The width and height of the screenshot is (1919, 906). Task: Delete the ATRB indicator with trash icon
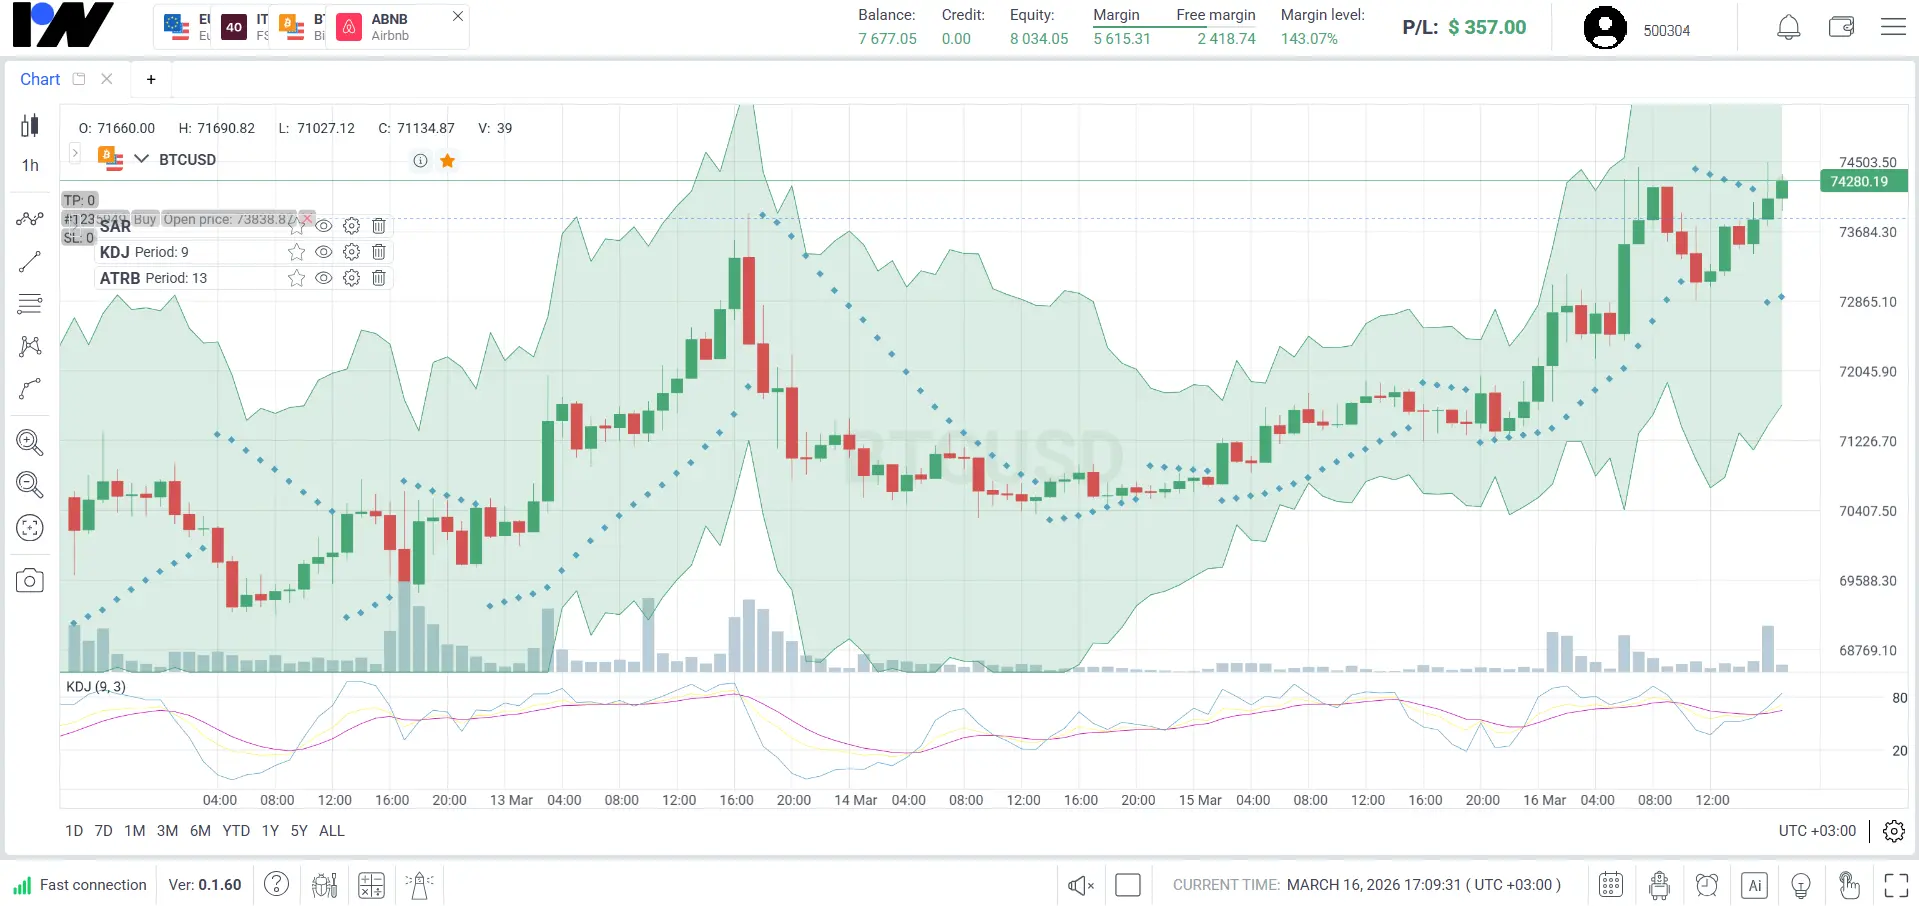click(379, 278)
